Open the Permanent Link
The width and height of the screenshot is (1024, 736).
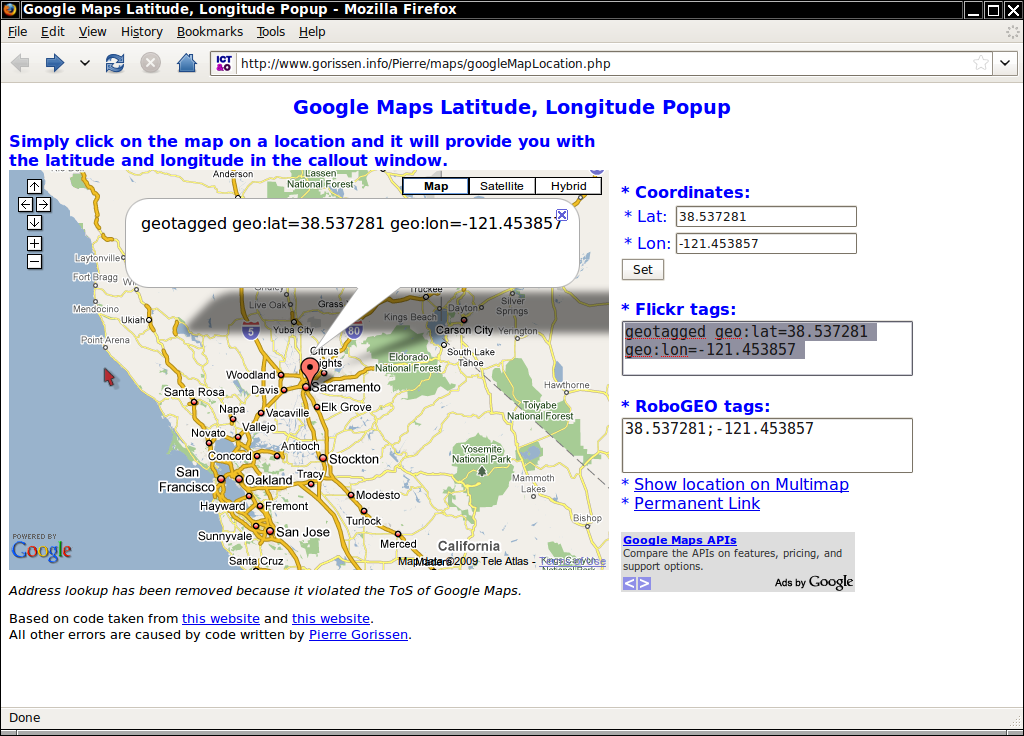pyautogui.click(x=696, y=504)
